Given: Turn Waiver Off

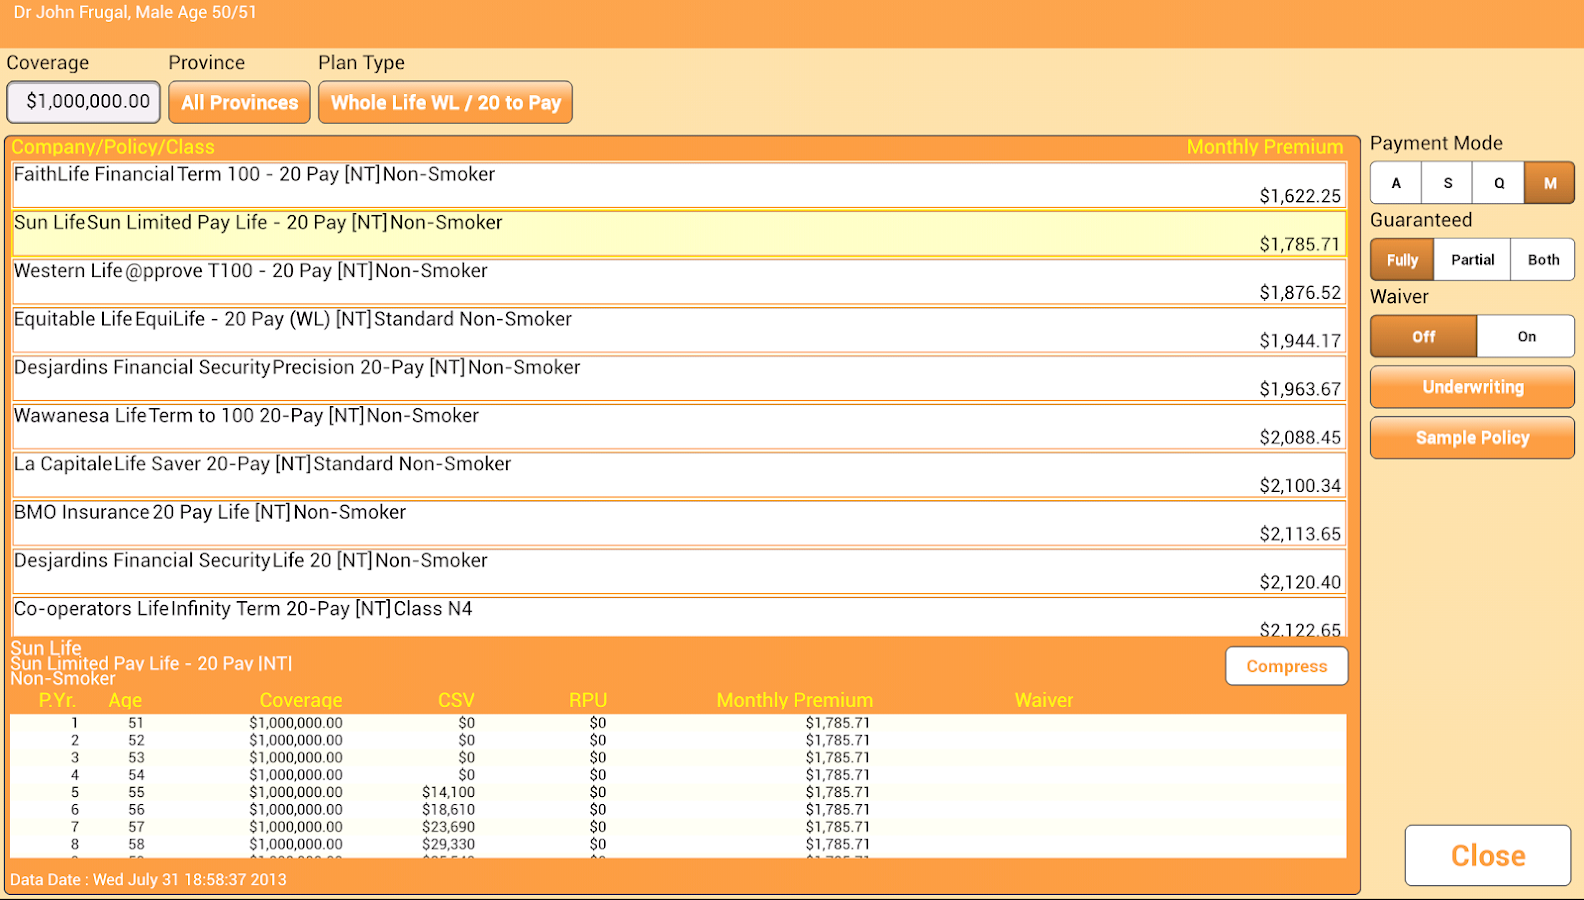Looking at the screenshot, I should point(1423,337).
